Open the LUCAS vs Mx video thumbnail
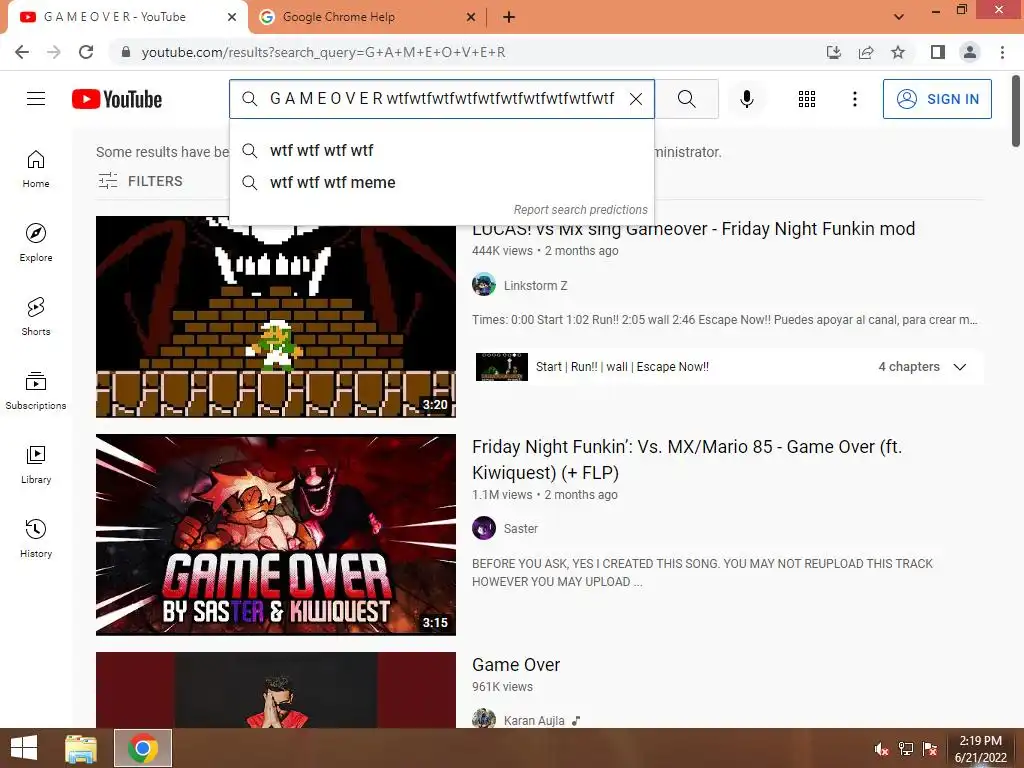 pos(276,317)
